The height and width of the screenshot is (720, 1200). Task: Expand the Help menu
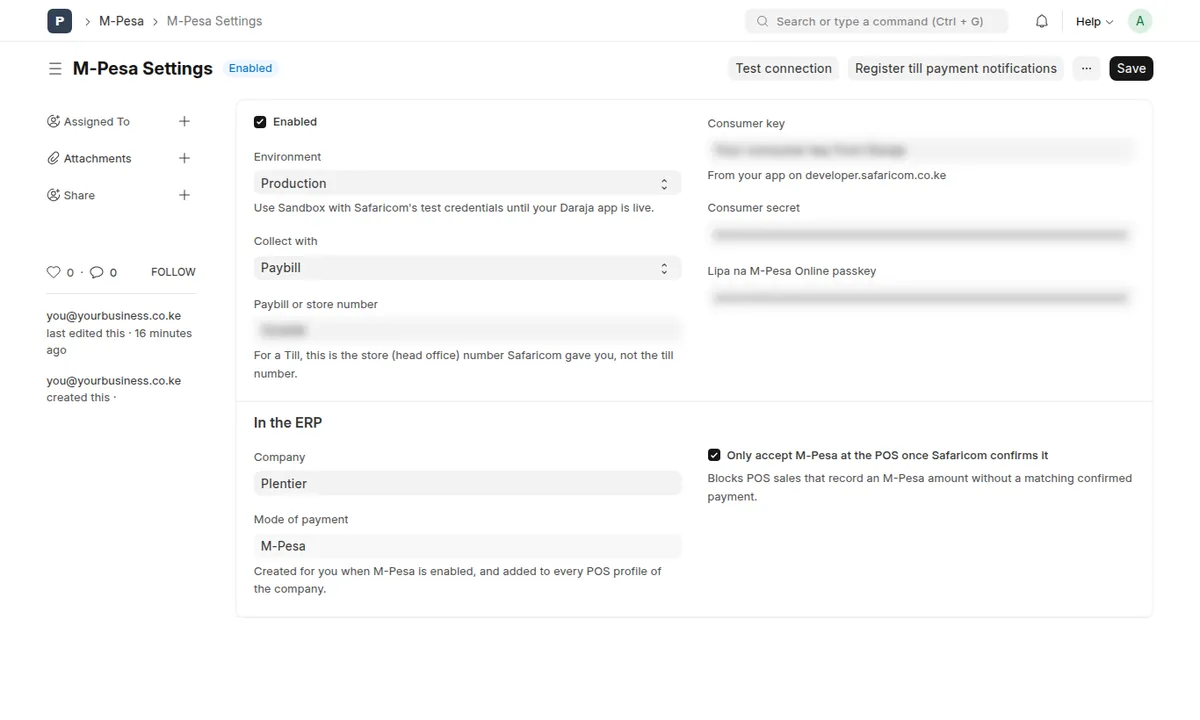tap(1094, 21)
